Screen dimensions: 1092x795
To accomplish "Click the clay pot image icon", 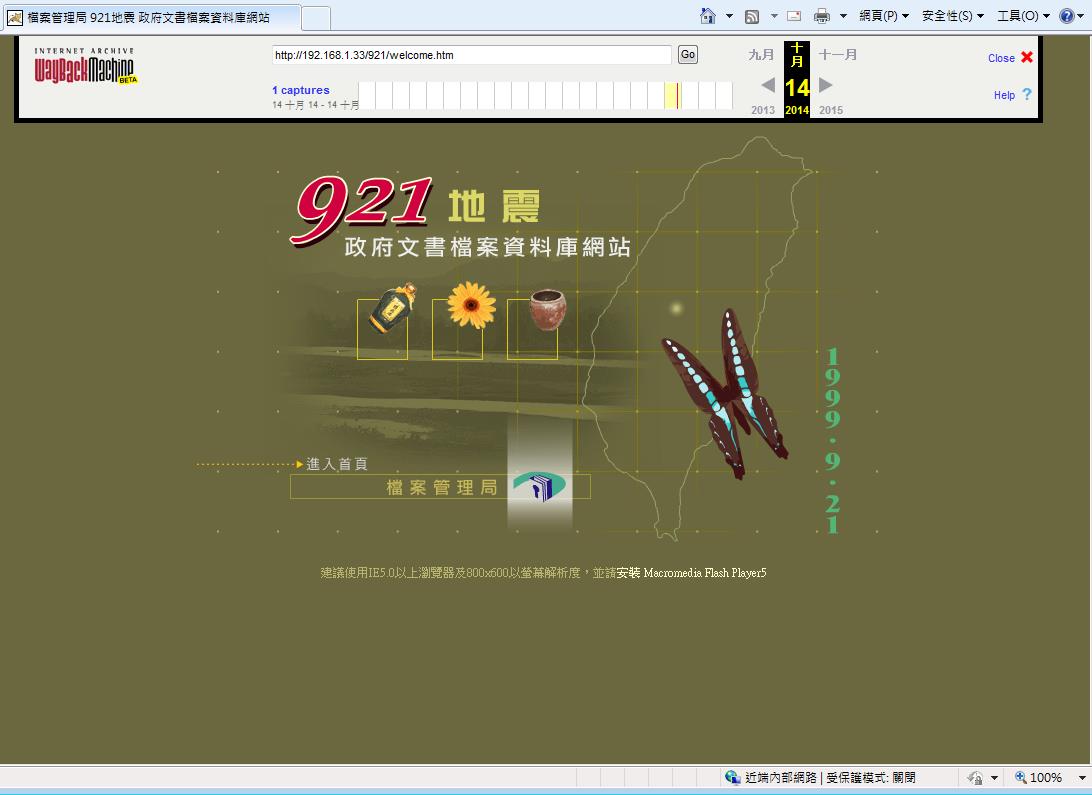I will (x=548, y=308).
